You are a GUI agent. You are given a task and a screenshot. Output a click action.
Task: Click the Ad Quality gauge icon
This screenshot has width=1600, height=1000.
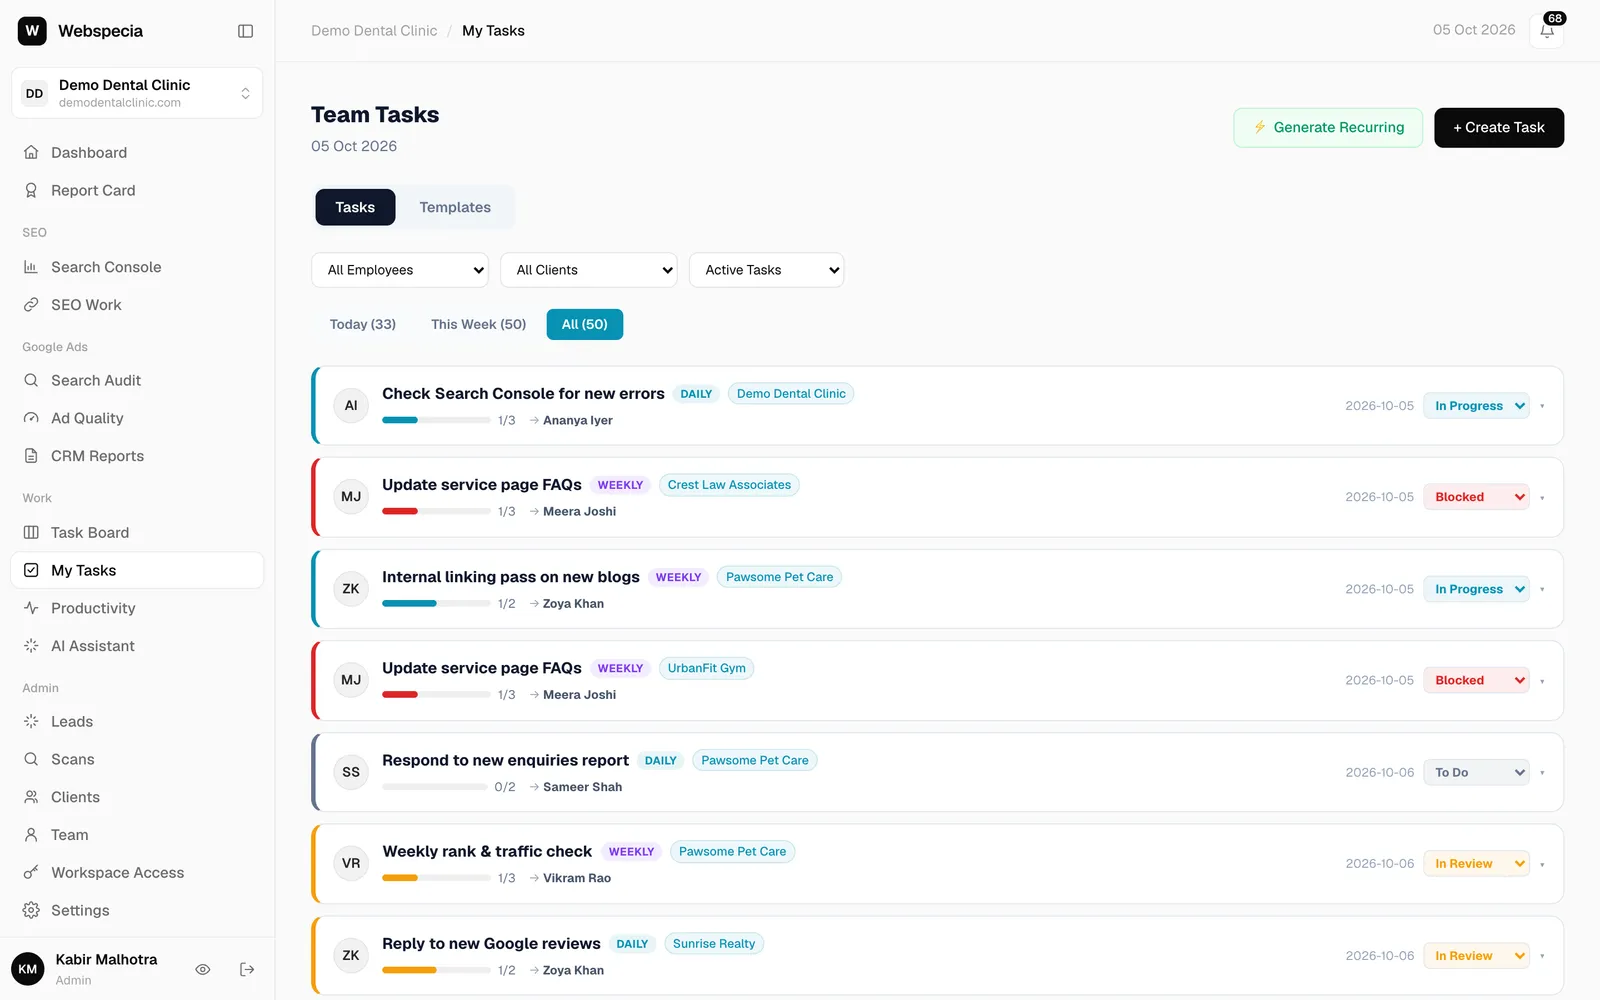coord(31,418)
